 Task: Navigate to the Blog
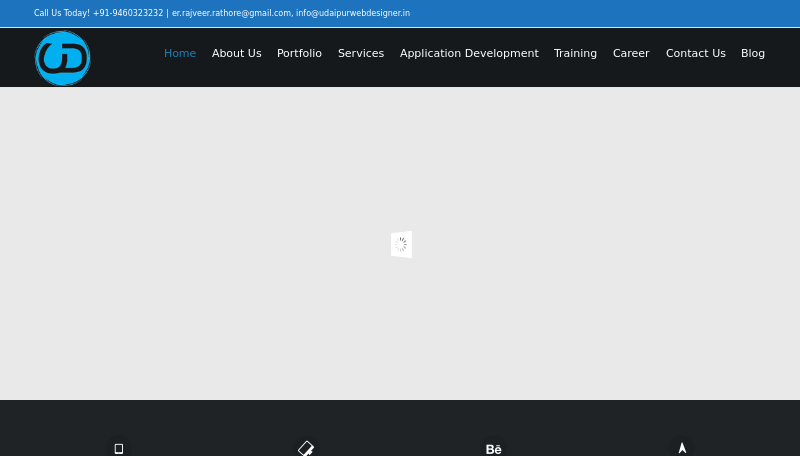pos(753,53)
